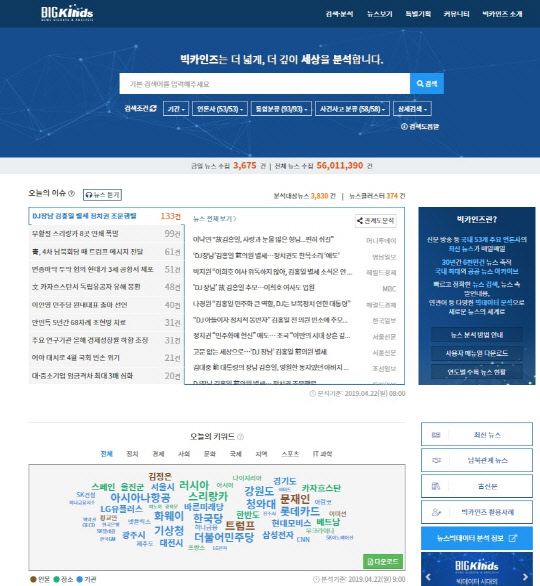
Task: Select issue '대·중소기업 임금격차 최대 3배 심화'
Action: [107, 376]
